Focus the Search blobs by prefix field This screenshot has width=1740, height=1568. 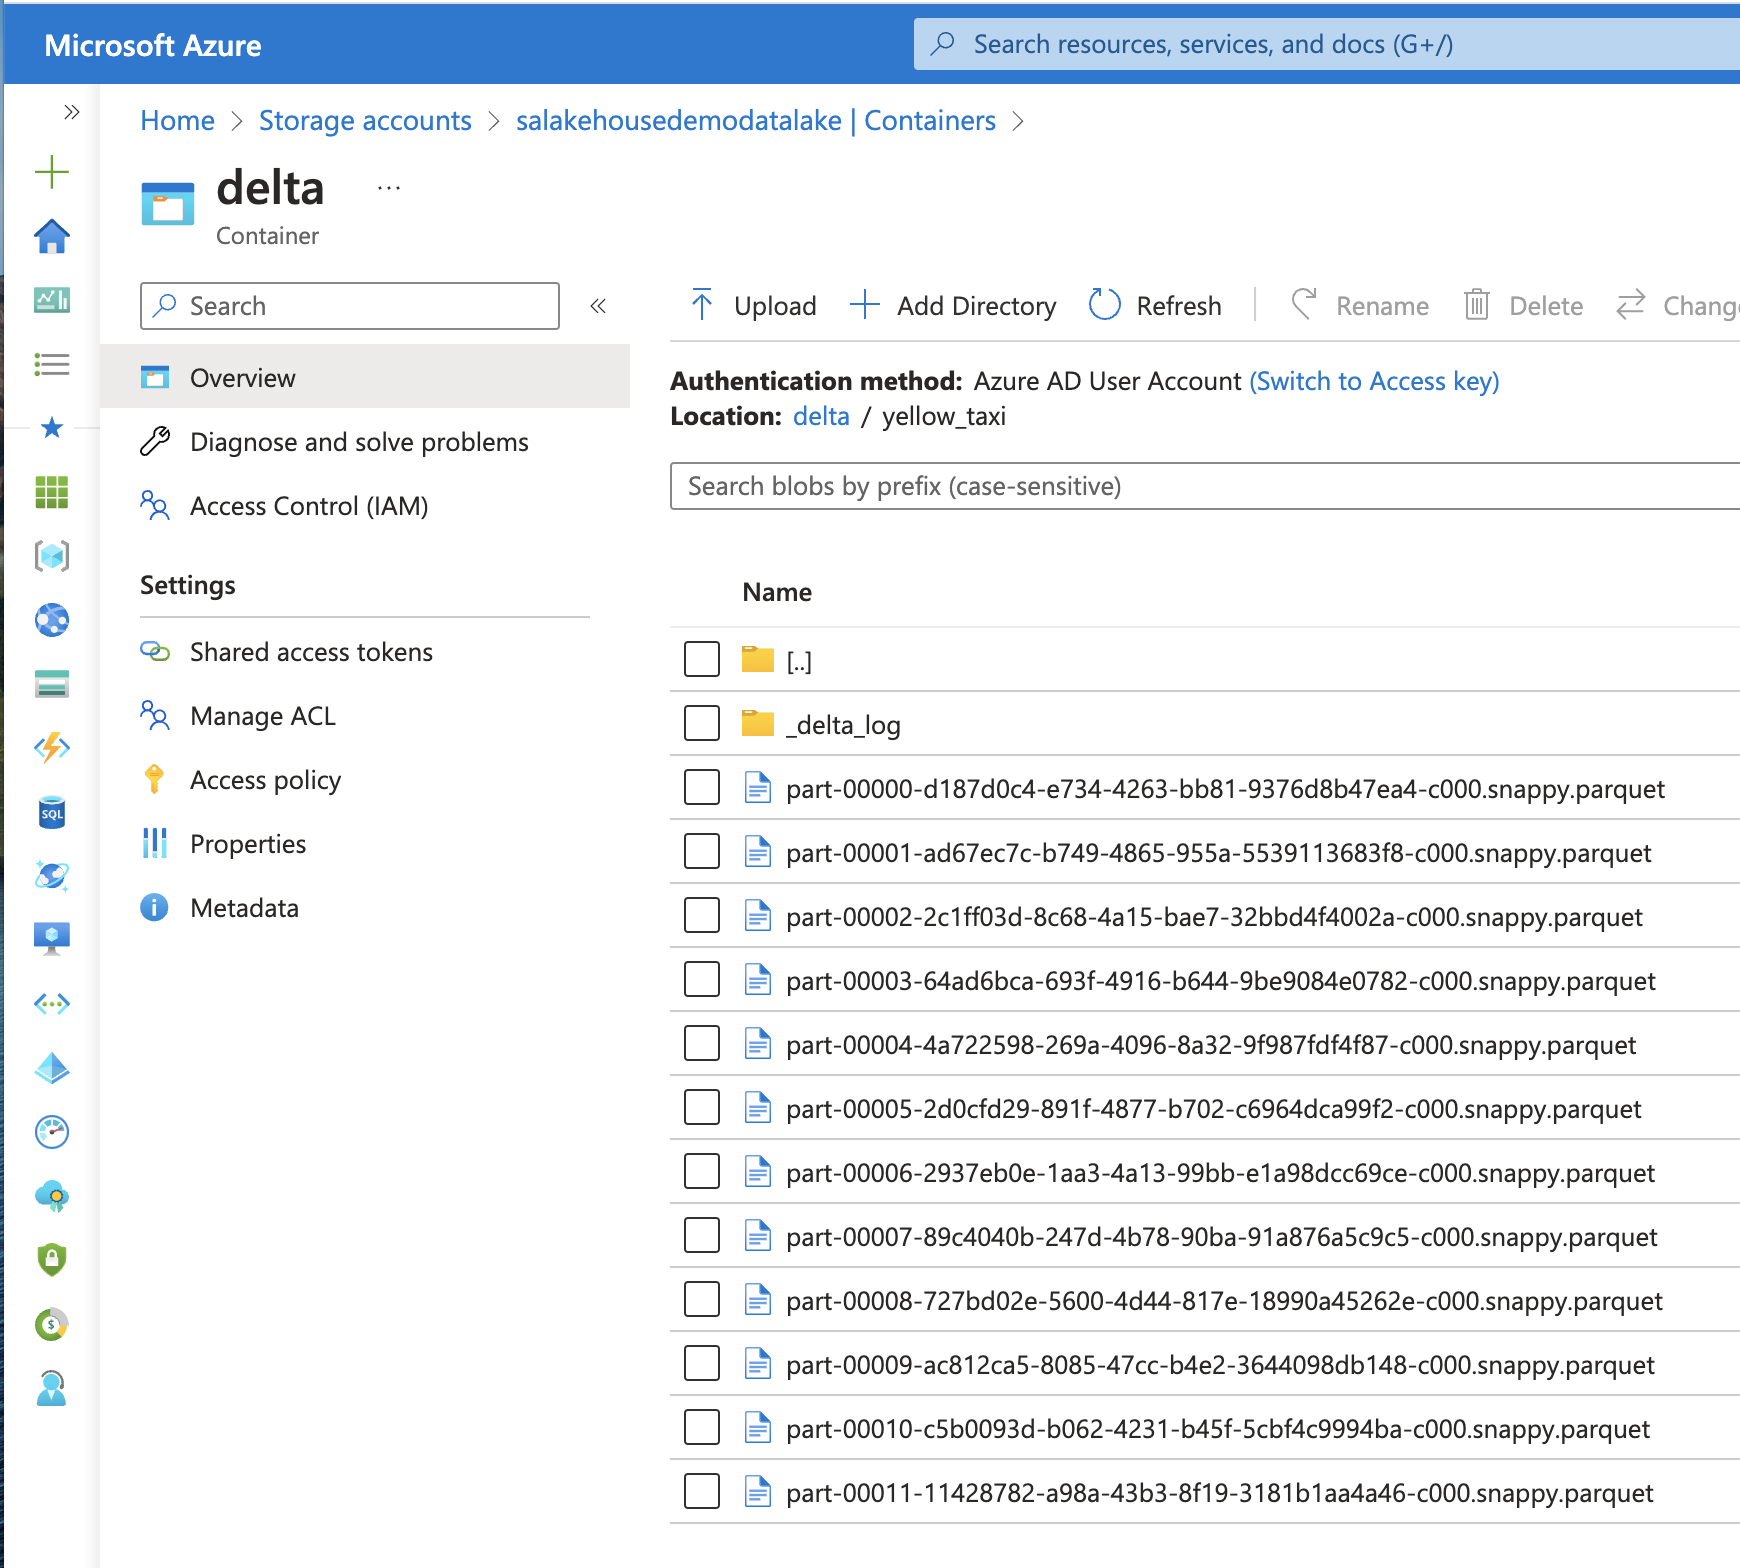click(1200, 486)
